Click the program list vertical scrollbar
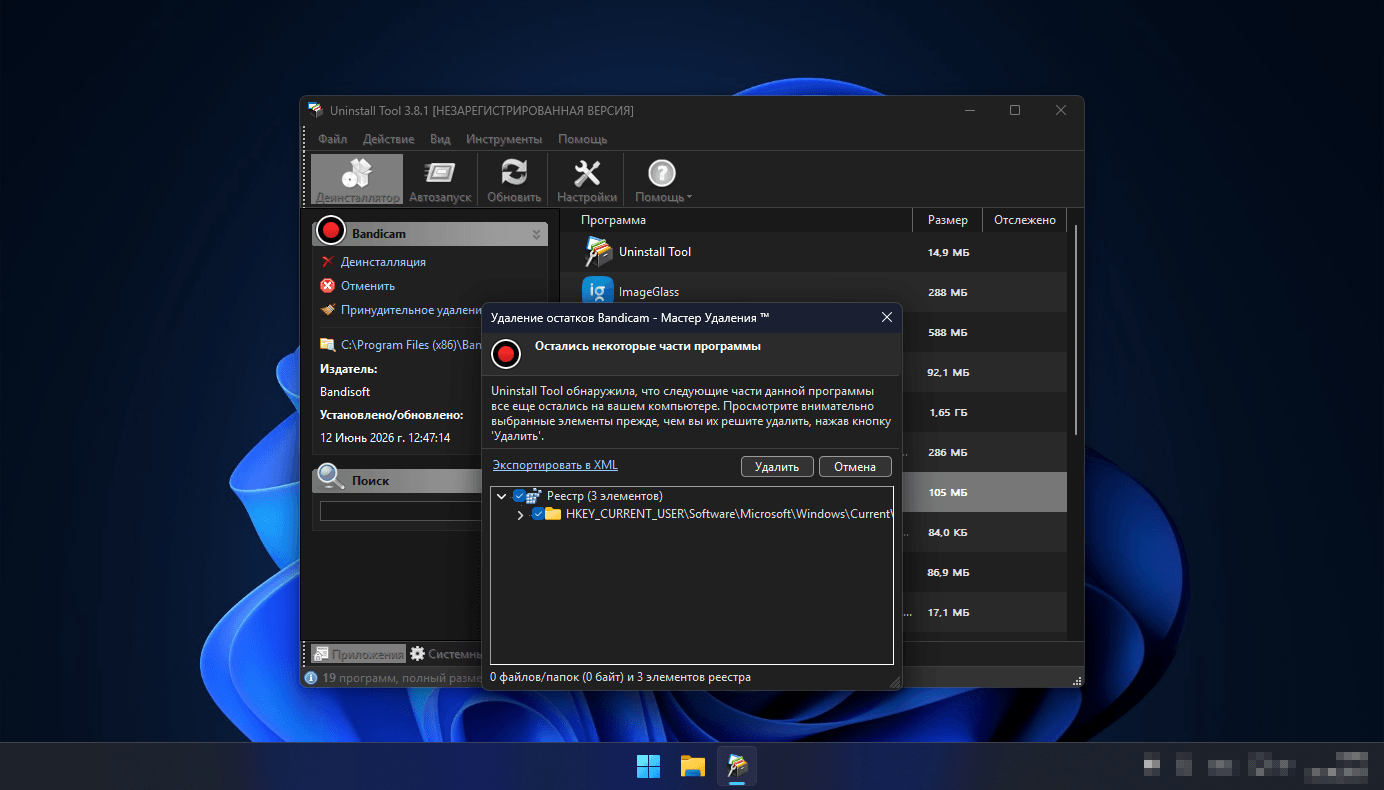 click(x=1076, y=330)
